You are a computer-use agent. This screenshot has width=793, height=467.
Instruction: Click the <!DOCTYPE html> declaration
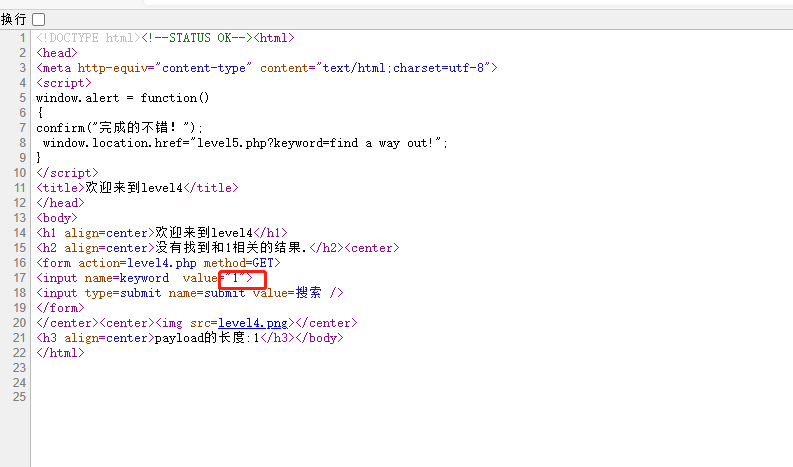point(88,38)
